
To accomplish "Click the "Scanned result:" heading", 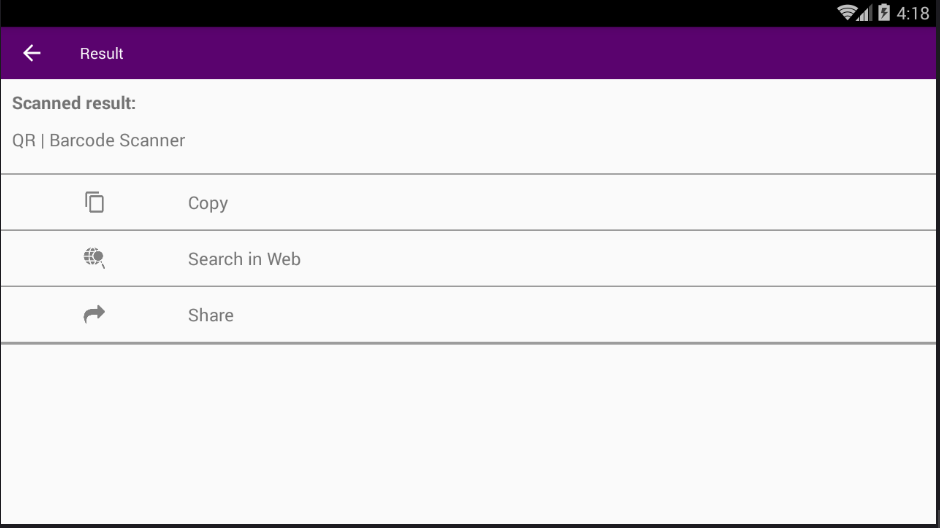I will pos(74,103).
